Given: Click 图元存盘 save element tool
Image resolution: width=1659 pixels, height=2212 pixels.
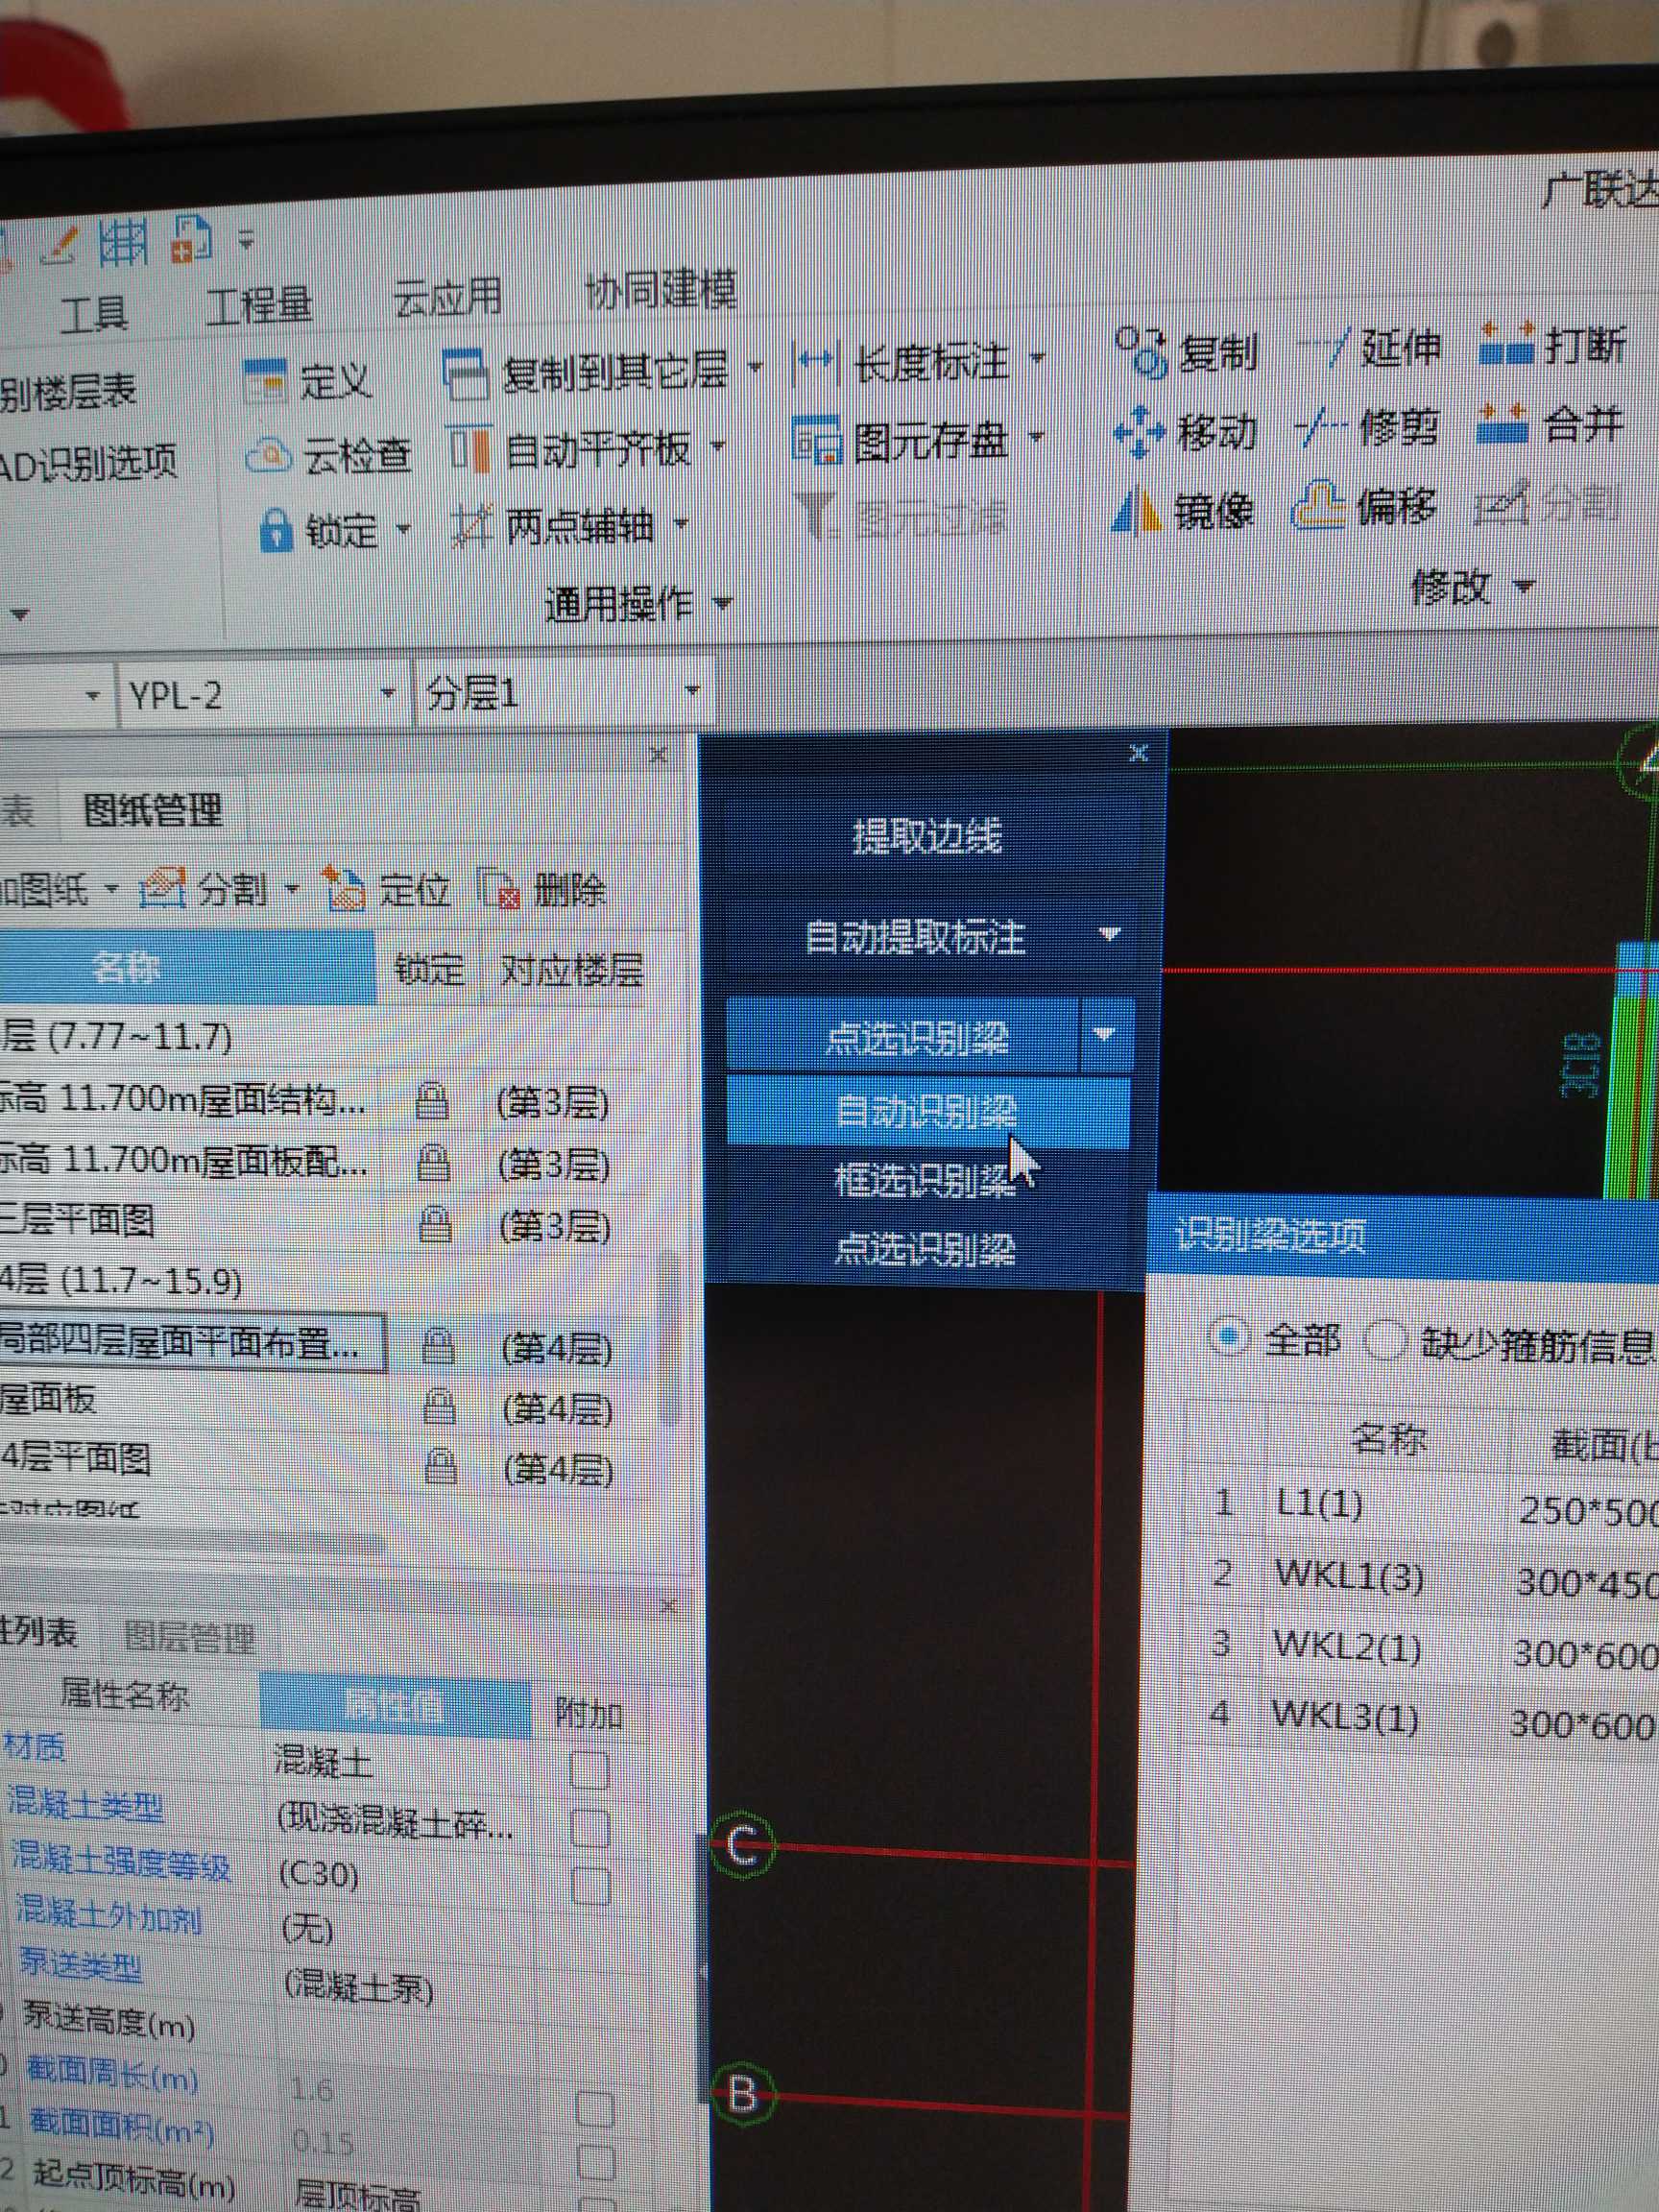Looking at the screenshot, I should click(x=901, y=440).
